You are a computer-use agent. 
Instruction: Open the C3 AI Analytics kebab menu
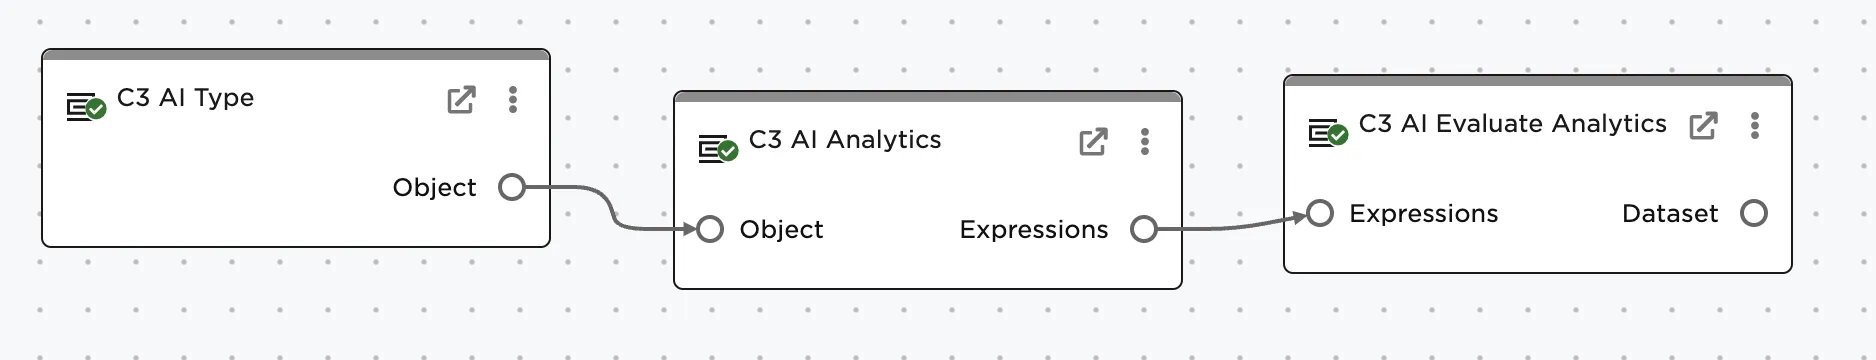[1145, 141]
